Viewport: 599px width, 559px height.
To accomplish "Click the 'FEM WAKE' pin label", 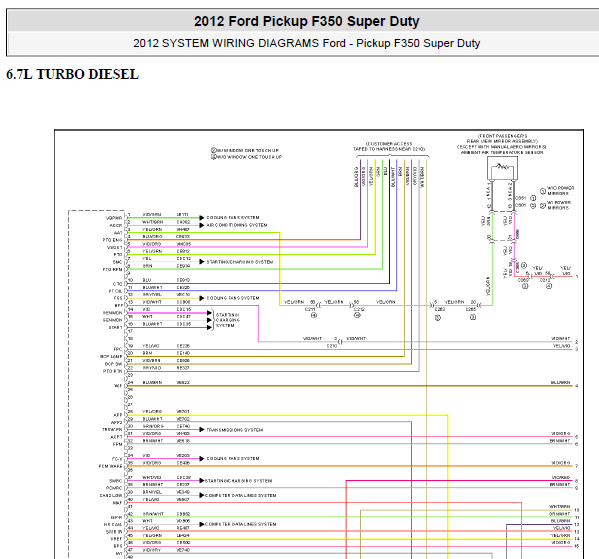I will [110, 466].
